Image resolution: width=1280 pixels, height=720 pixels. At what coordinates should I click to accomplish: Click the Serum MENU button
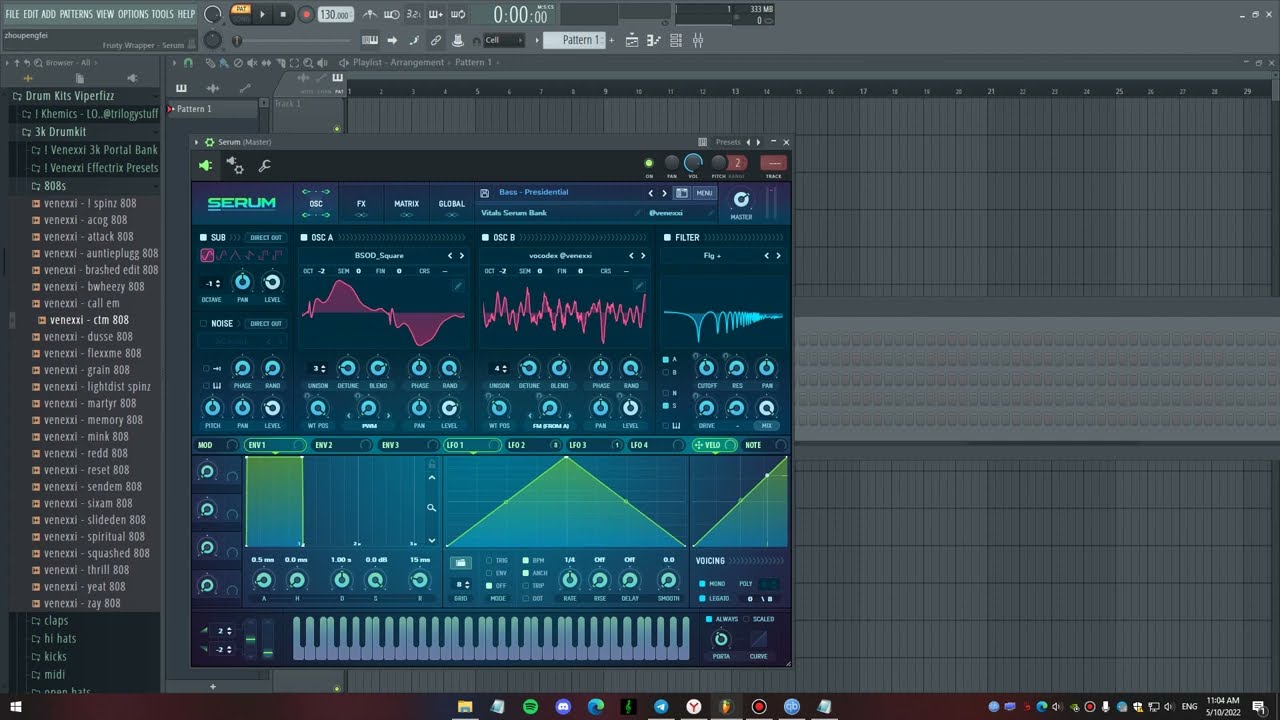pyautogui.click(x=704, y=193)
